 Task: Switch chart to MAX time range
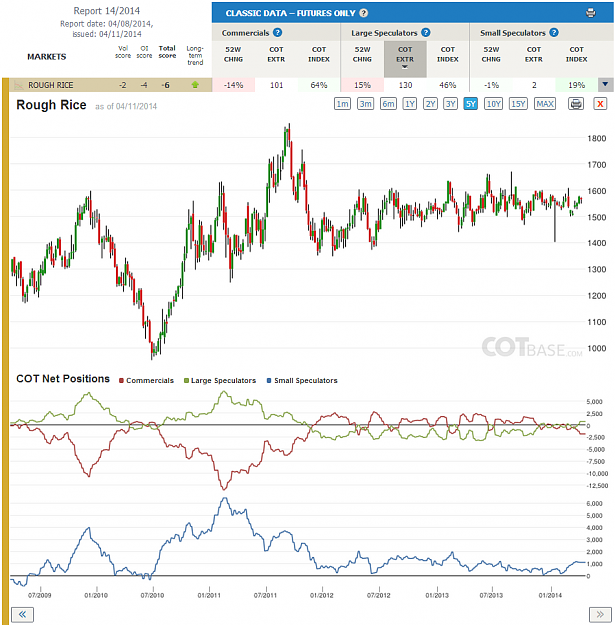tap(545, 104)
